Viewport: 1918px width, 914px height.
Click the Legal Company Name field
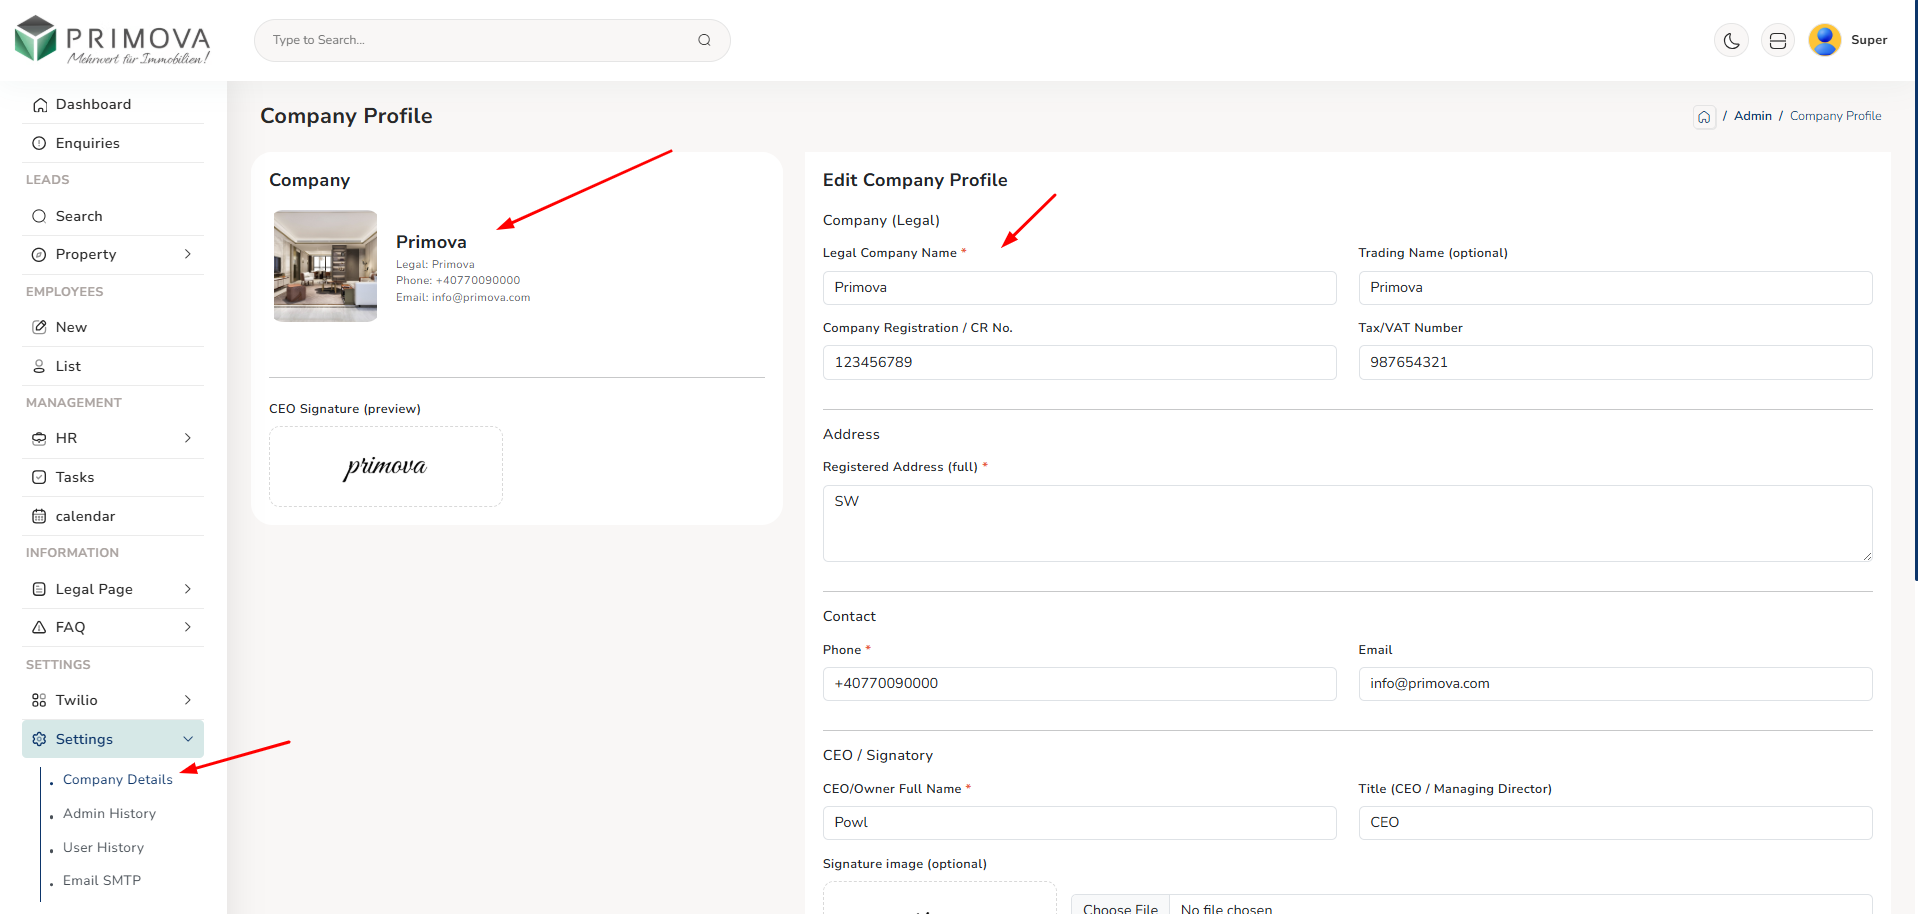click(x=1078, y=288)
